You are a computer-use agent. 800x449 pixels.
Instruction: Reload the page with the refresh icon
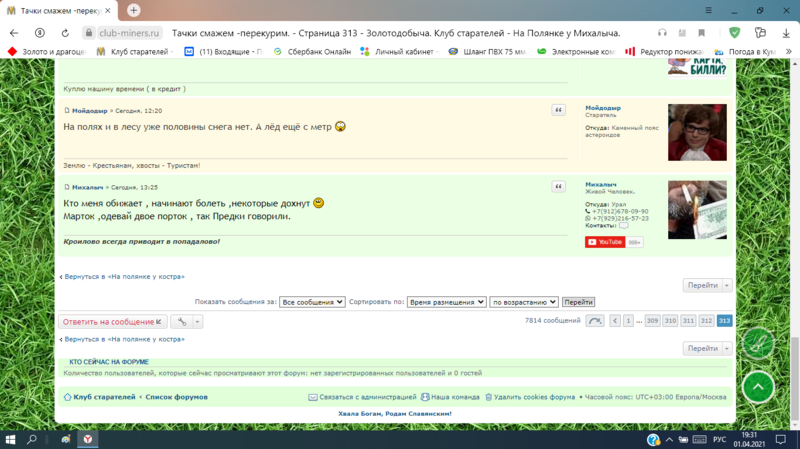click(65, 33)
